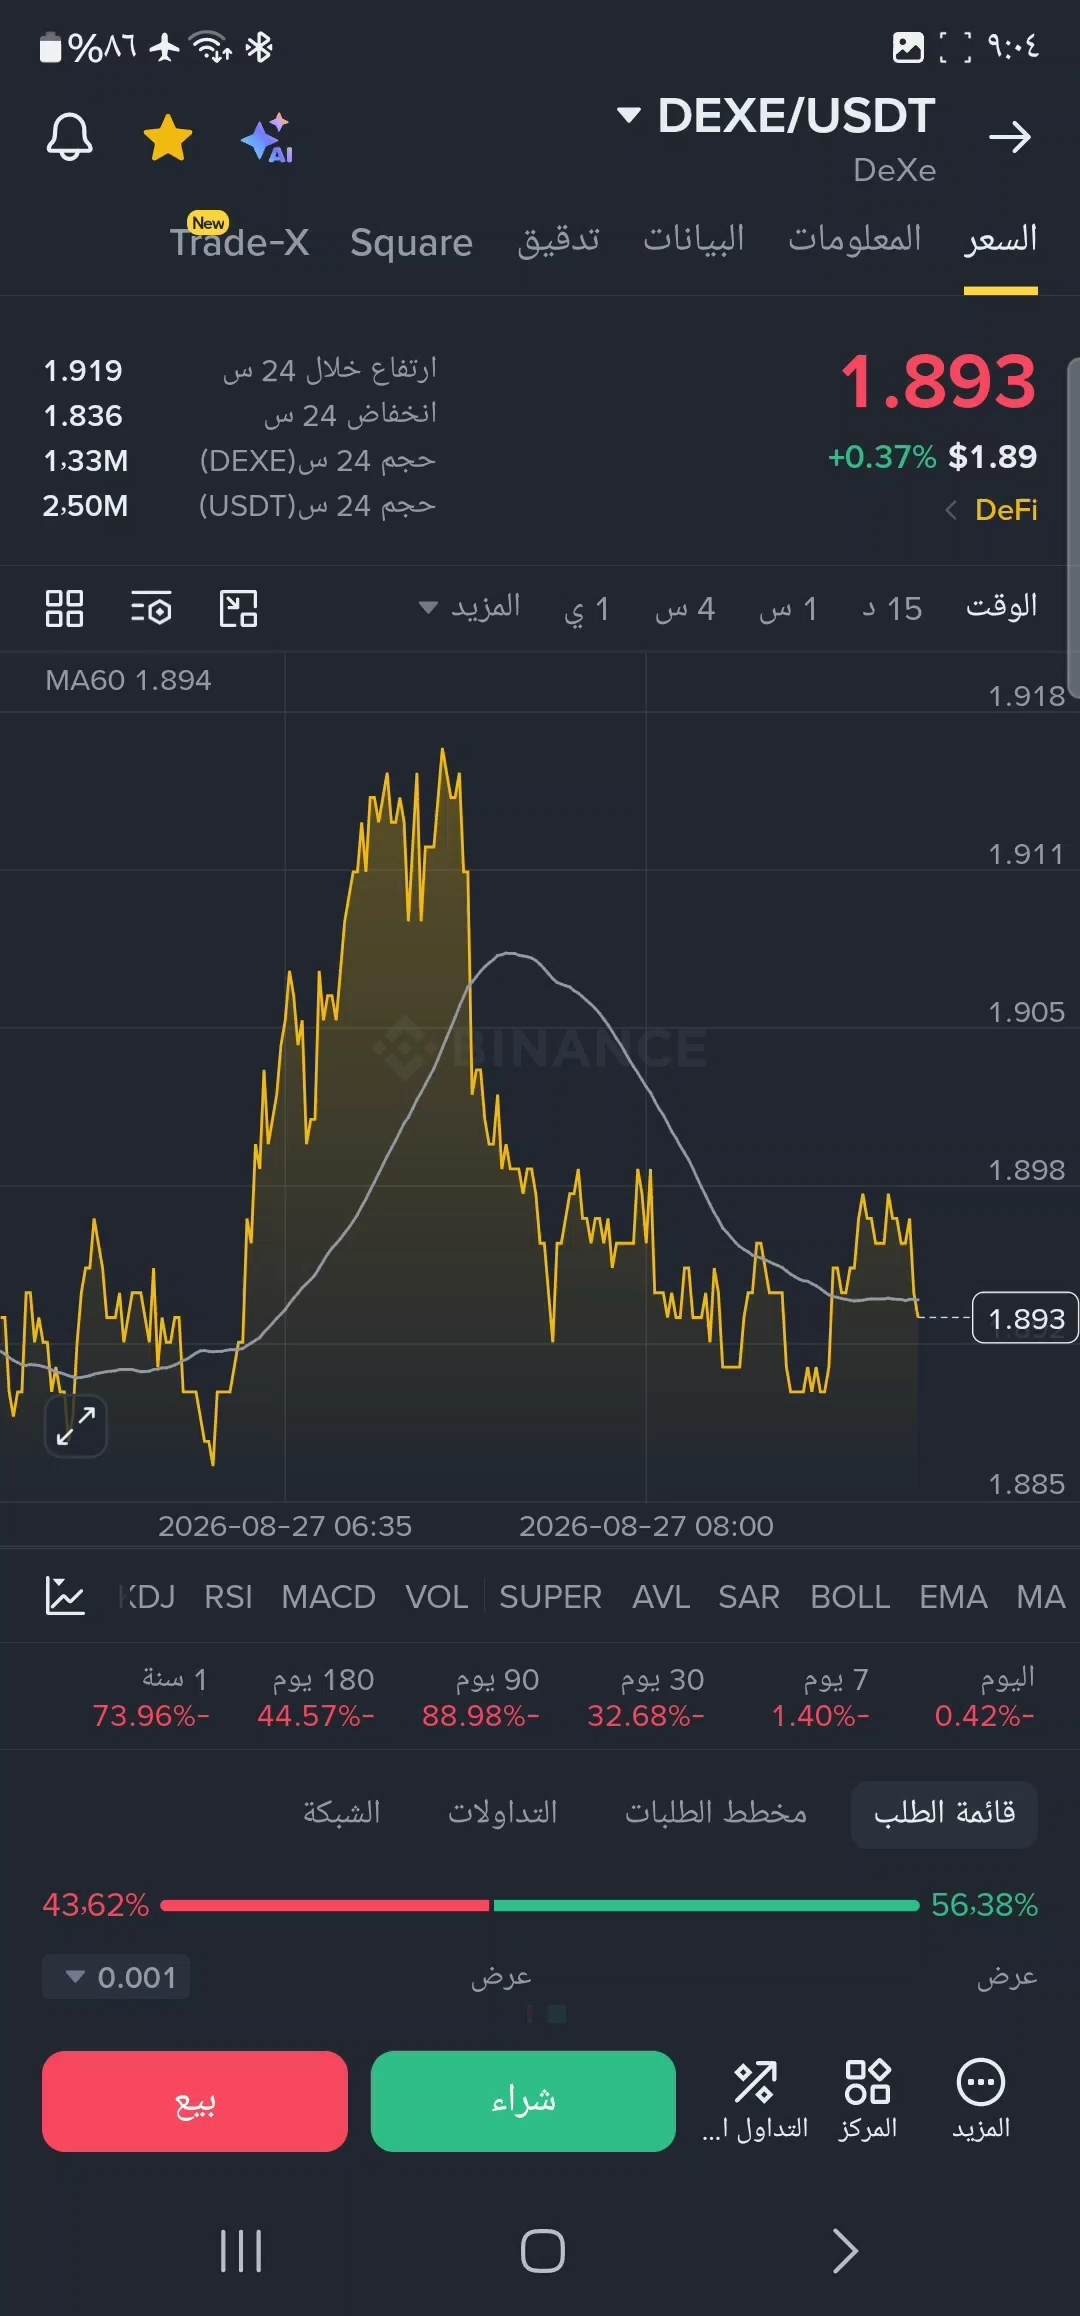The image size is (1080, 2316).
Task: Open the التداولات tab
Action: pyautogui.click(x=503, y=1813)
